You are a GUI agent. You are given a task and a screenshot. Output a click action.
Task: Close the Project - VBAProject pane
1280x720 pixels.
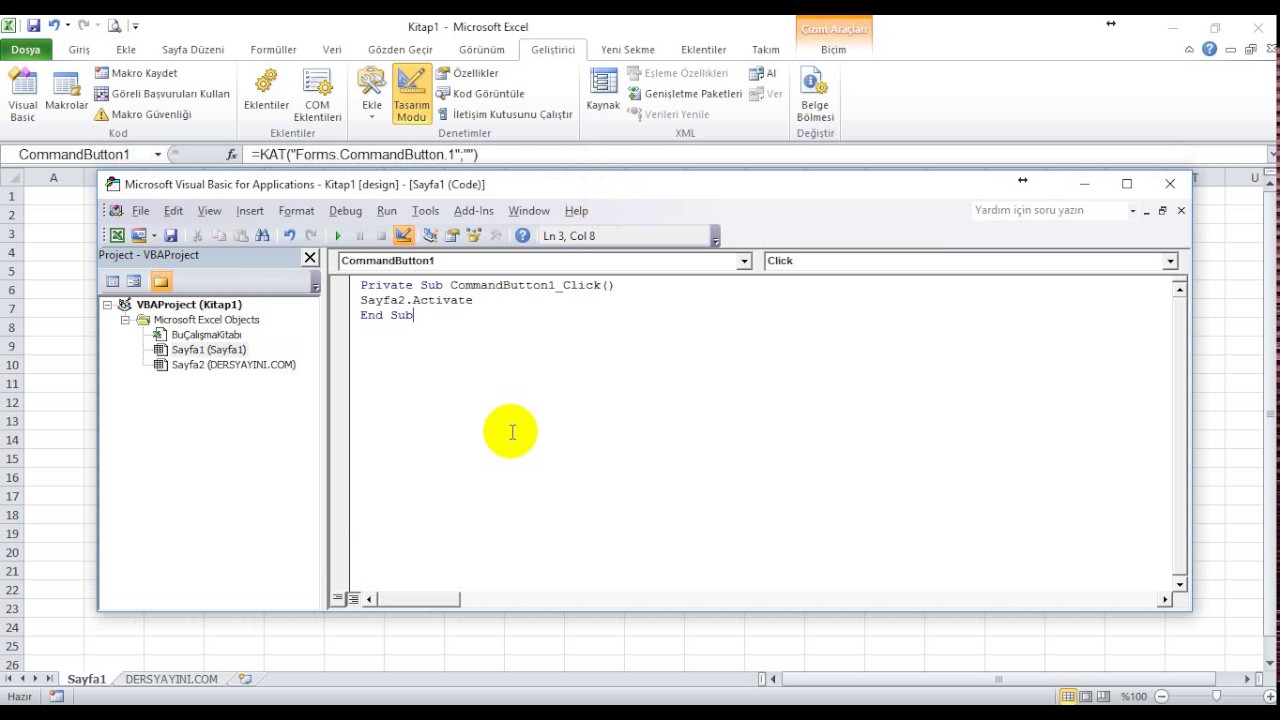point(310,257)
